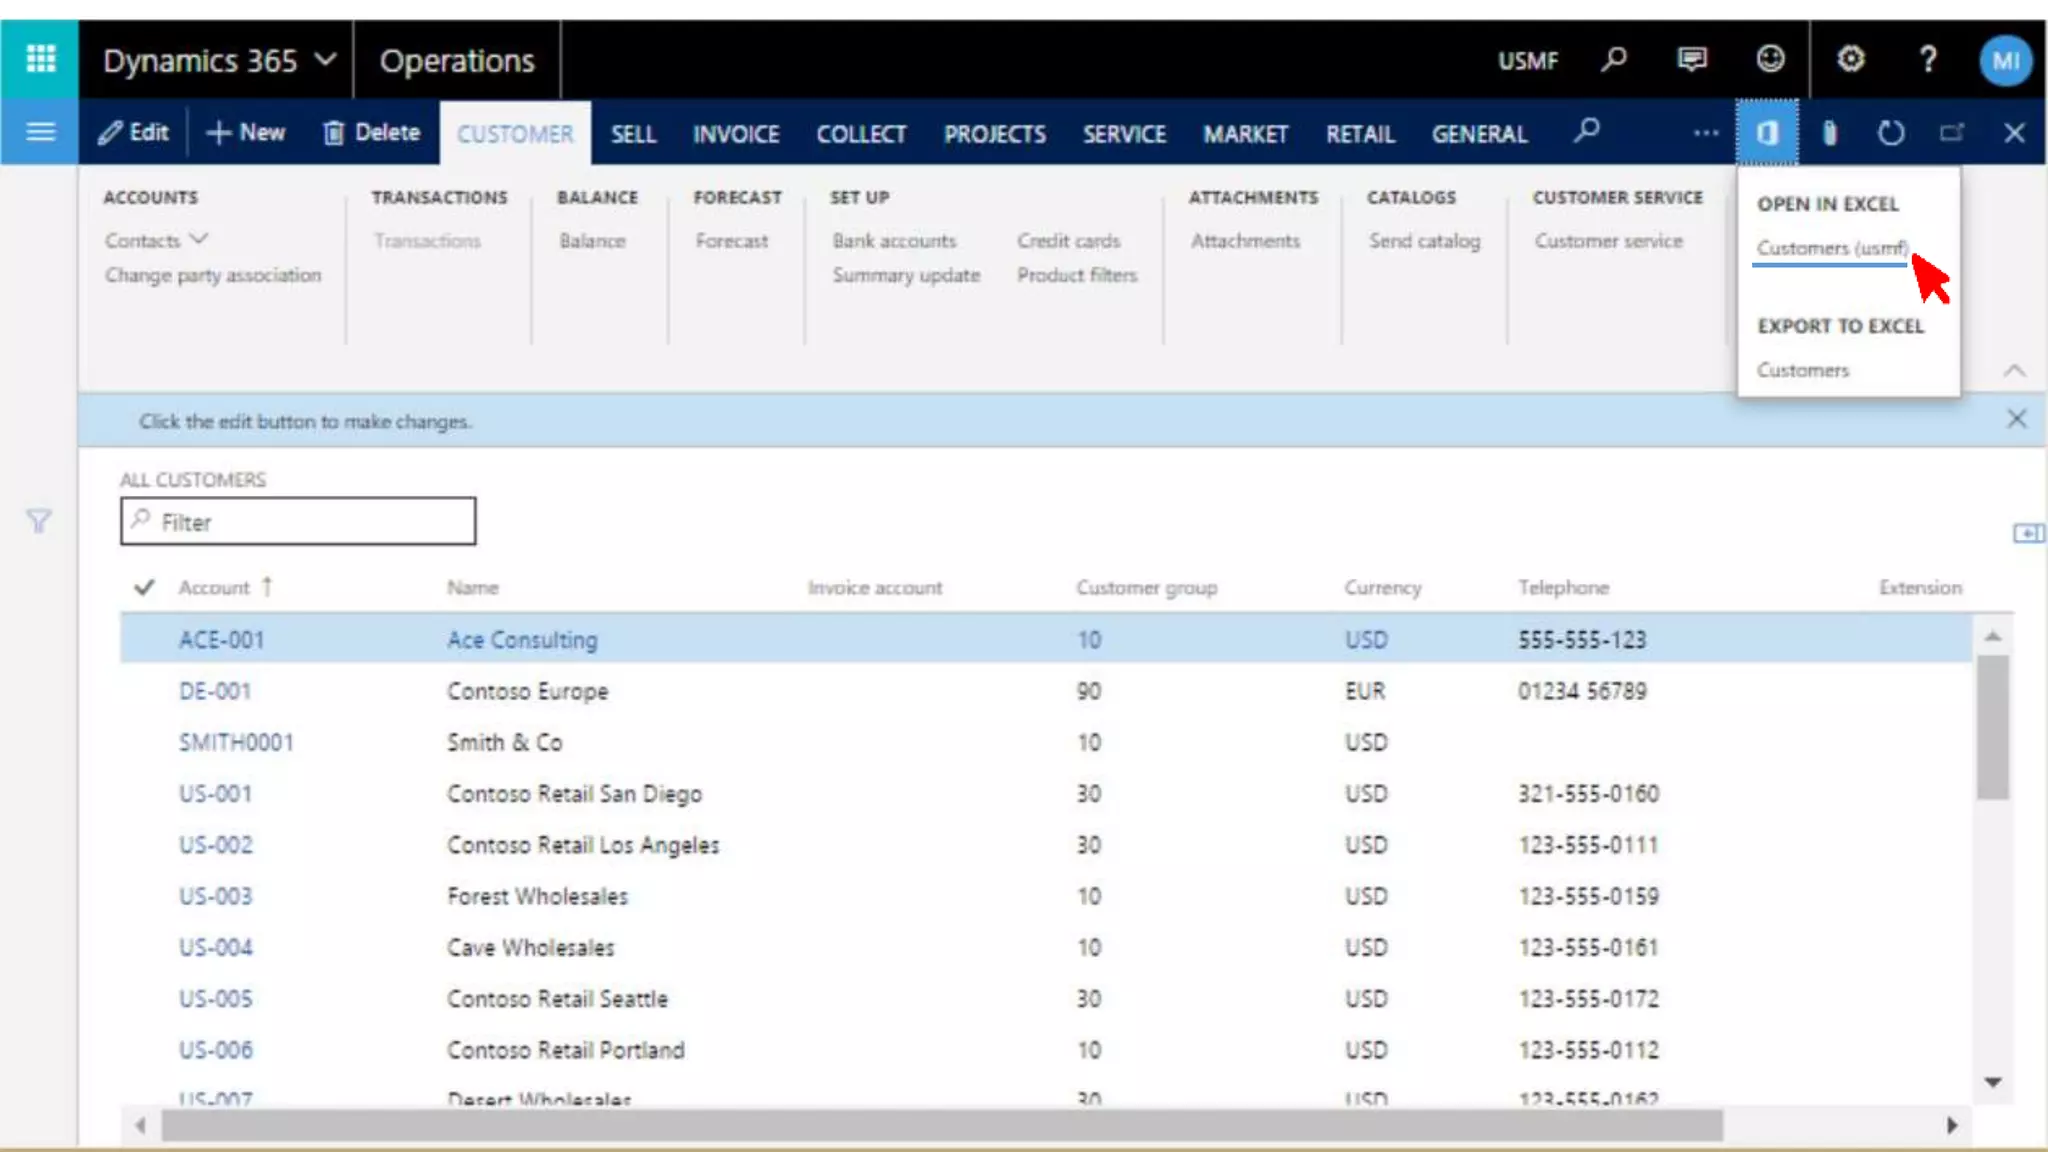Expand the Contacts dropdown

[156, 240]
